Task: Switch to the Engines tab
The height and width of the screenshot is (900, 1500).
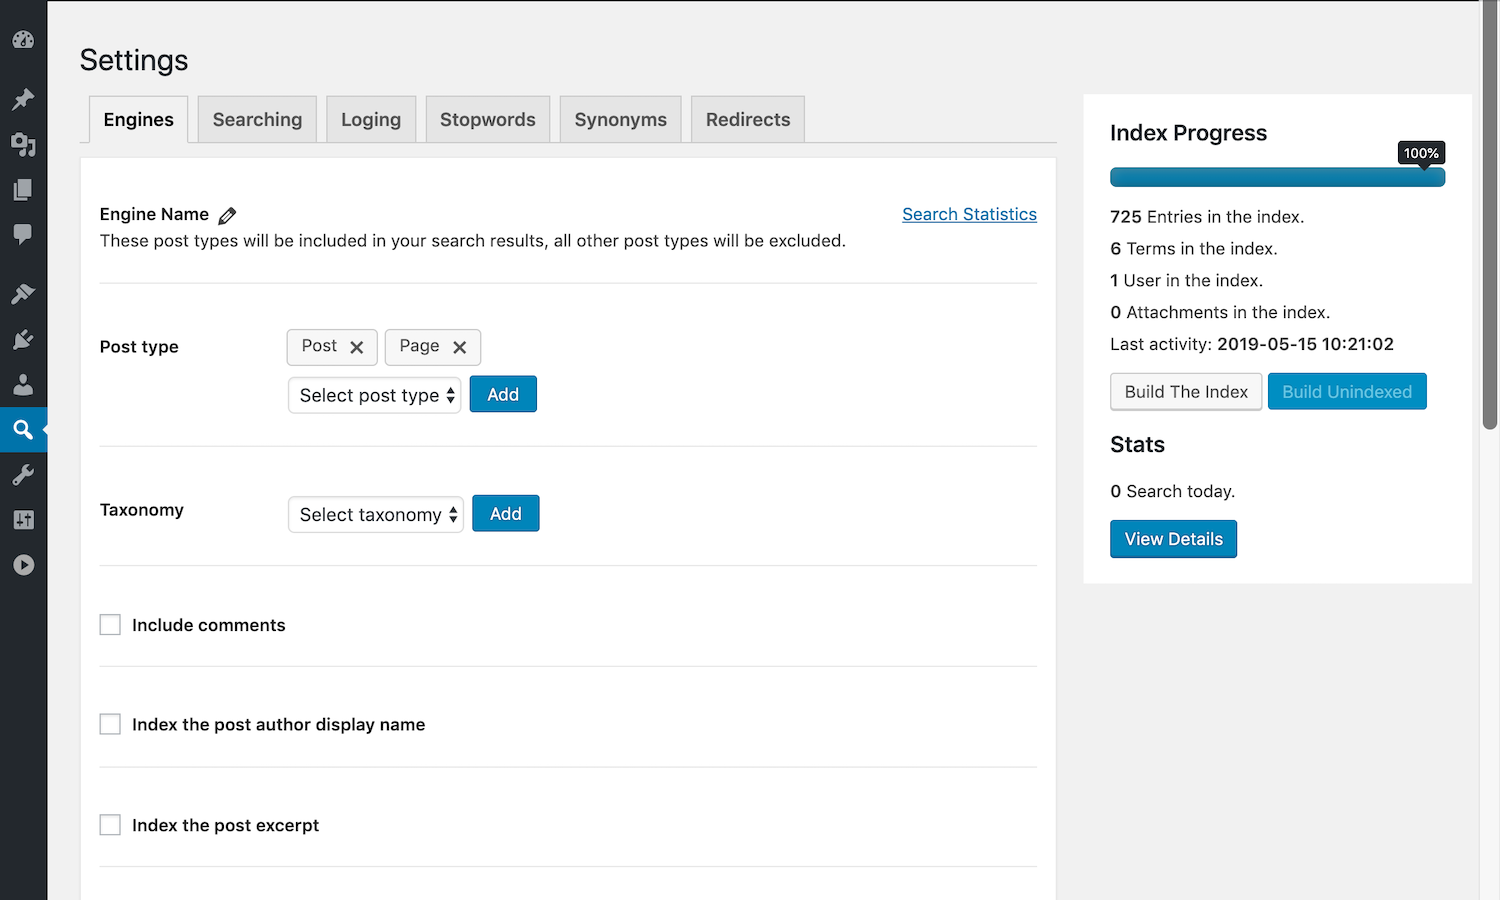Action: click(x=138, y=120)
